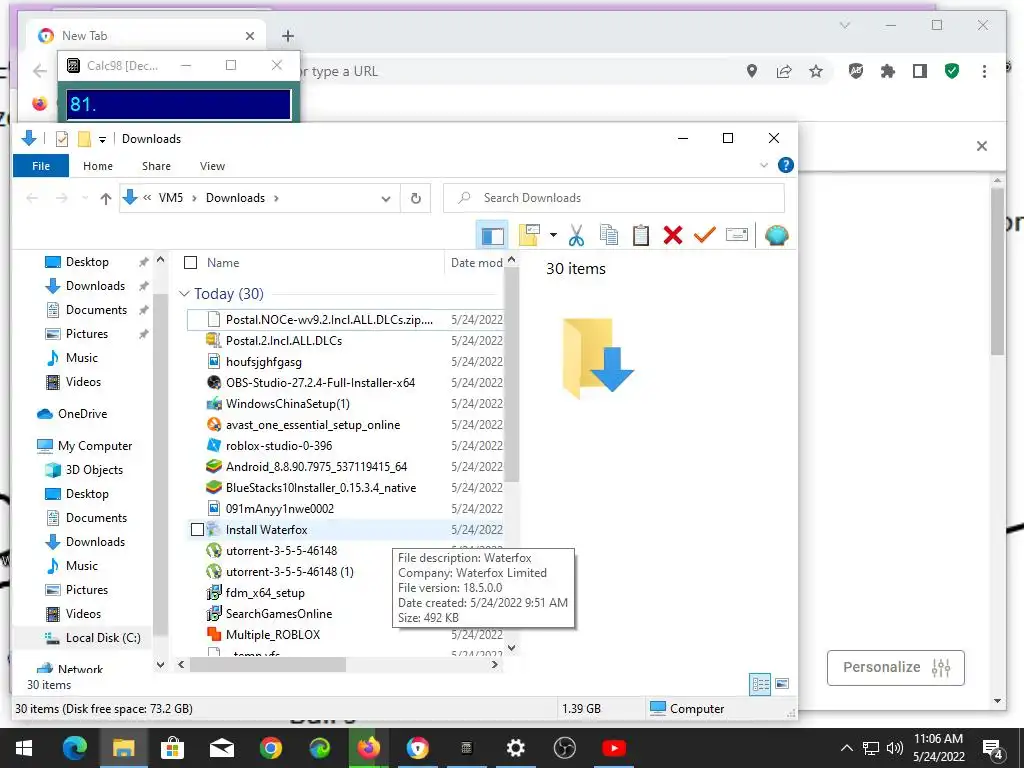Open Explorer help question mark icon

pyautogui.click(x=786, y=165)
